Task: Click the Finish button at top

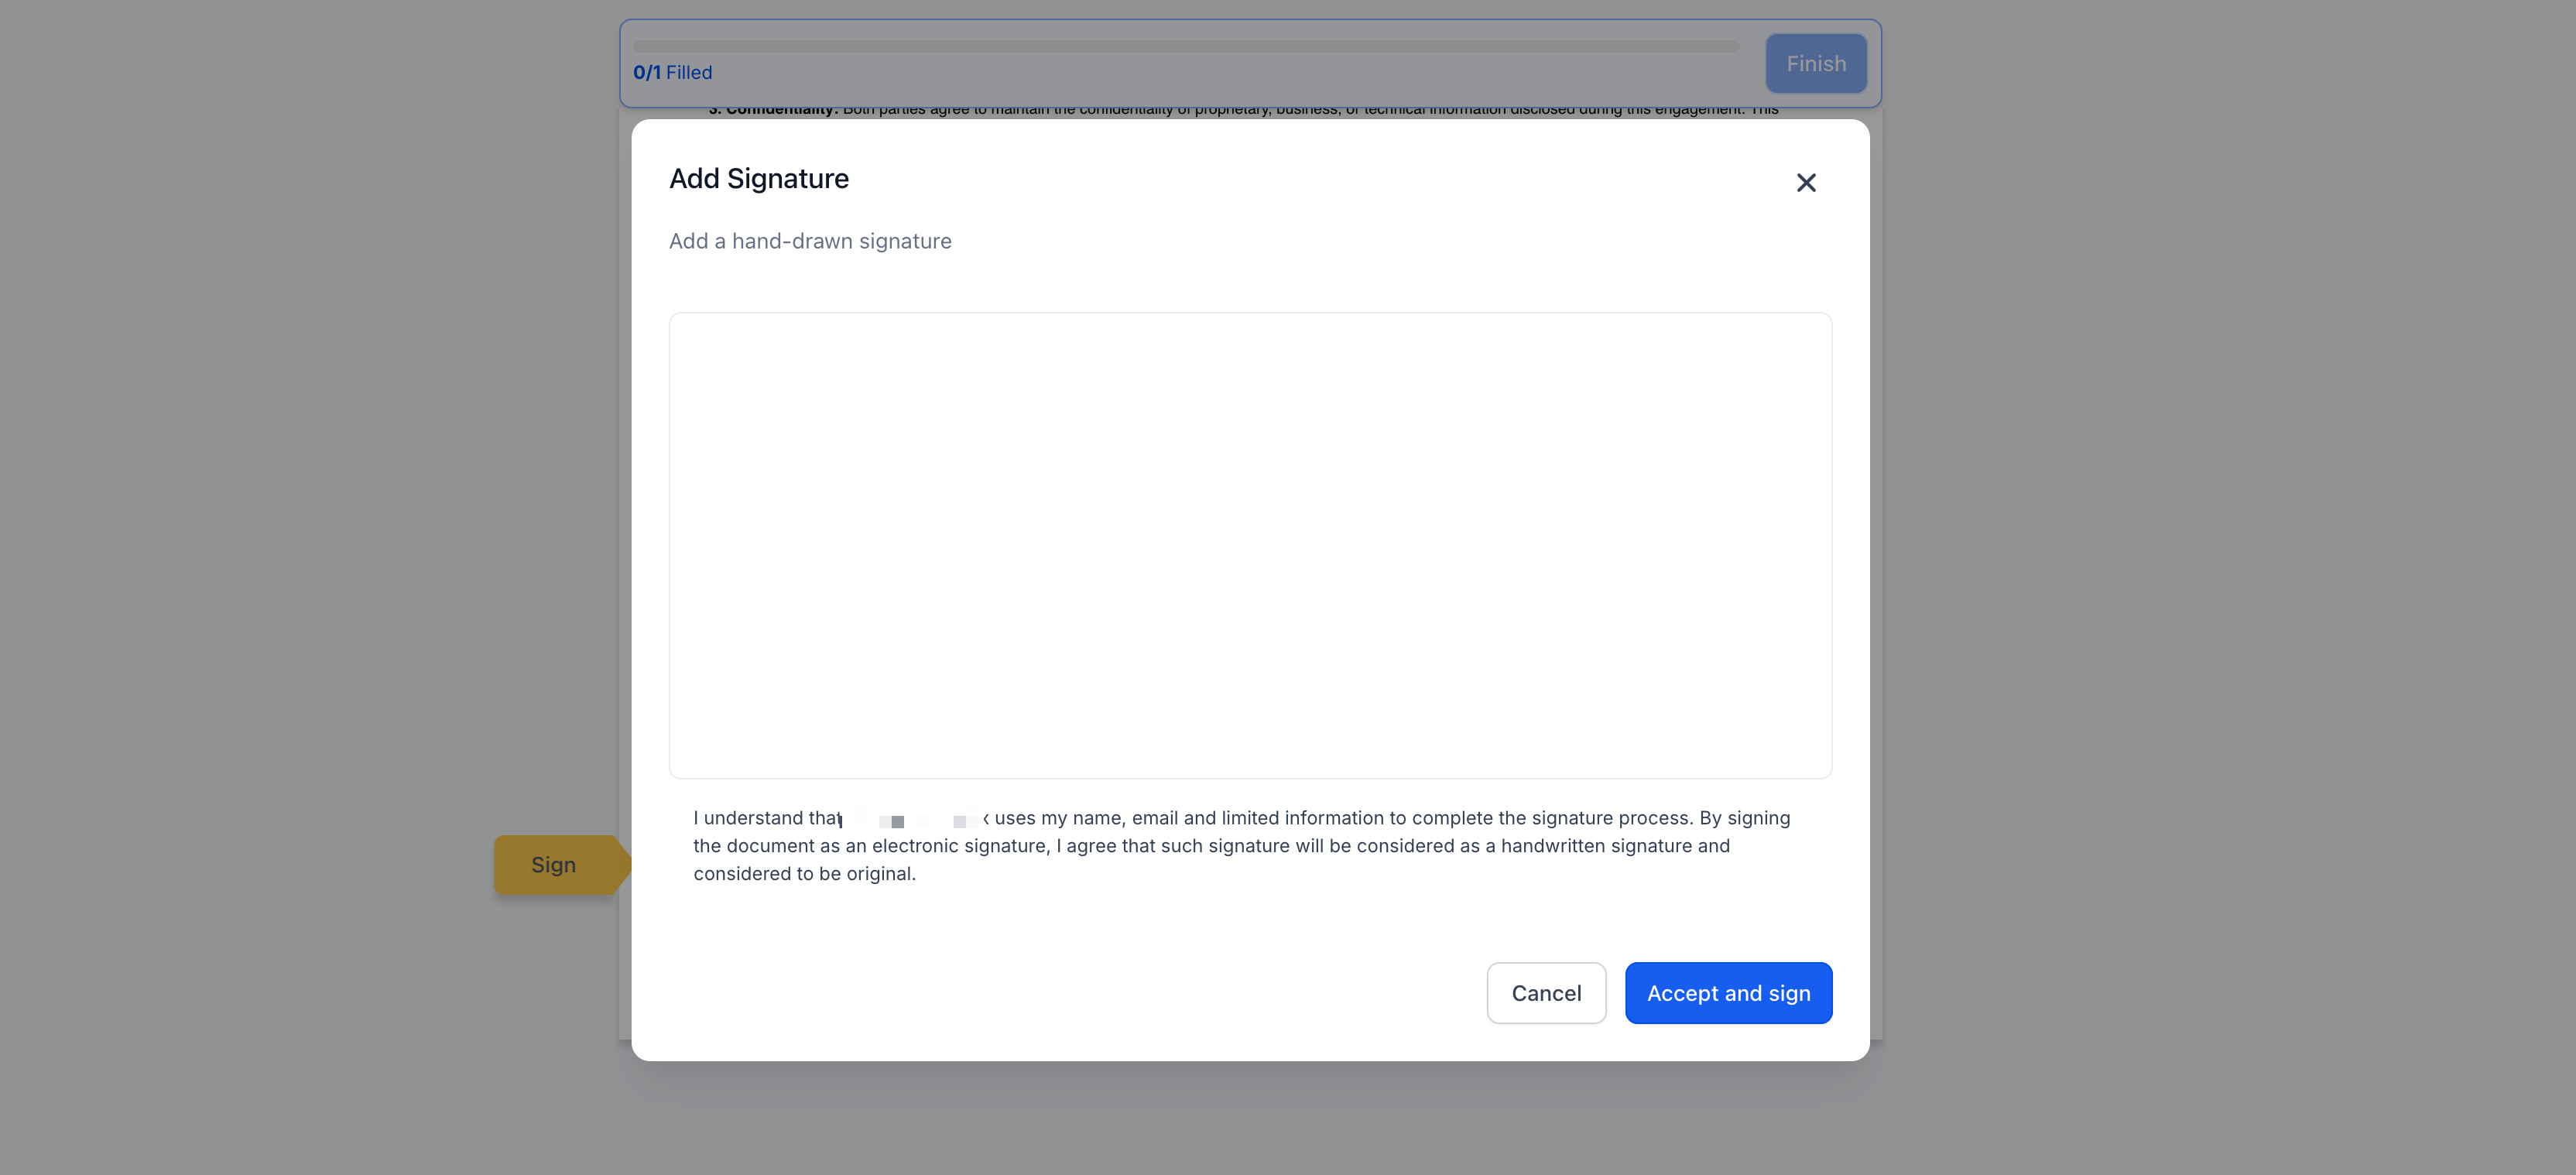Action: pos(1815,64)
